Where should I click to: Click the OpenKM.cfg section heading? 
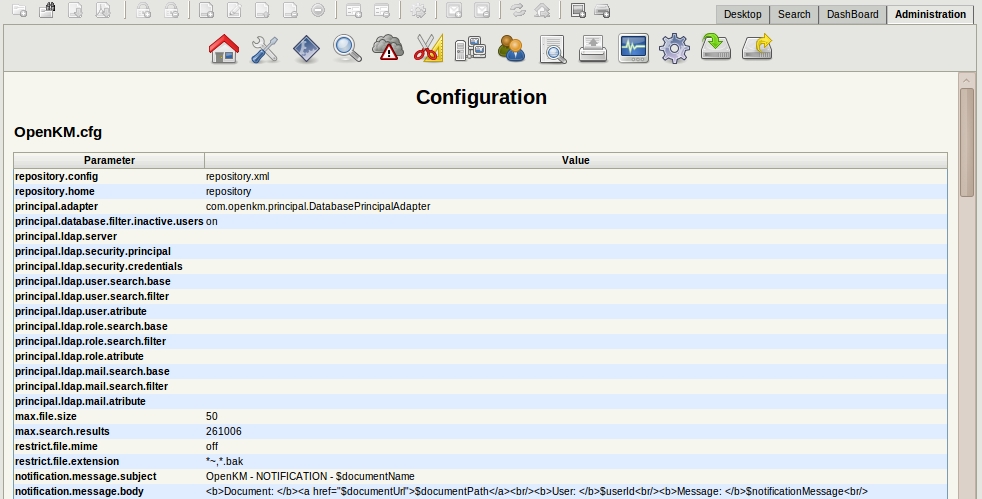point(58,132)
